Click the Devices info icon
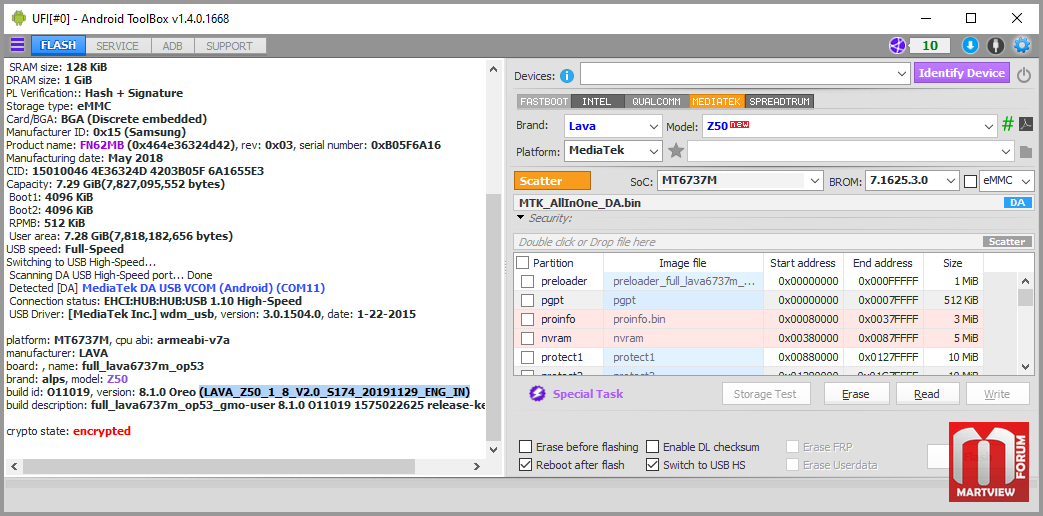This screenshot has height=516, width=1043. click(567, 76)
